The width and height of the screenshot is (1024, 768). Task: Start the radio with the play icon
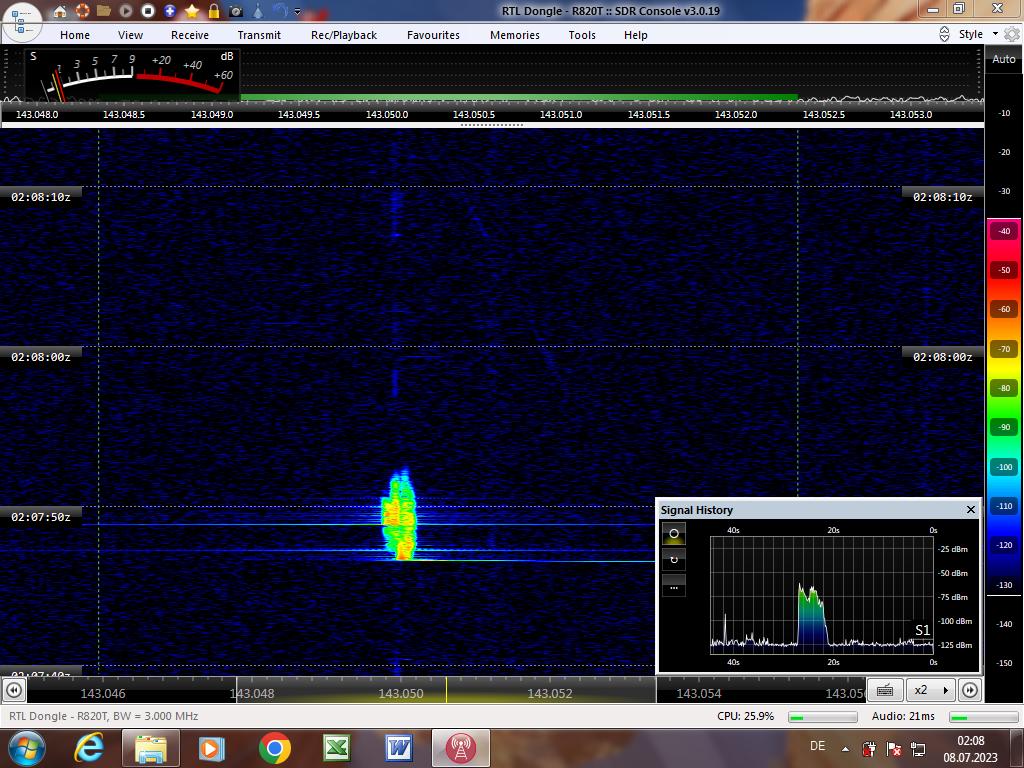[x=126, y=11]
